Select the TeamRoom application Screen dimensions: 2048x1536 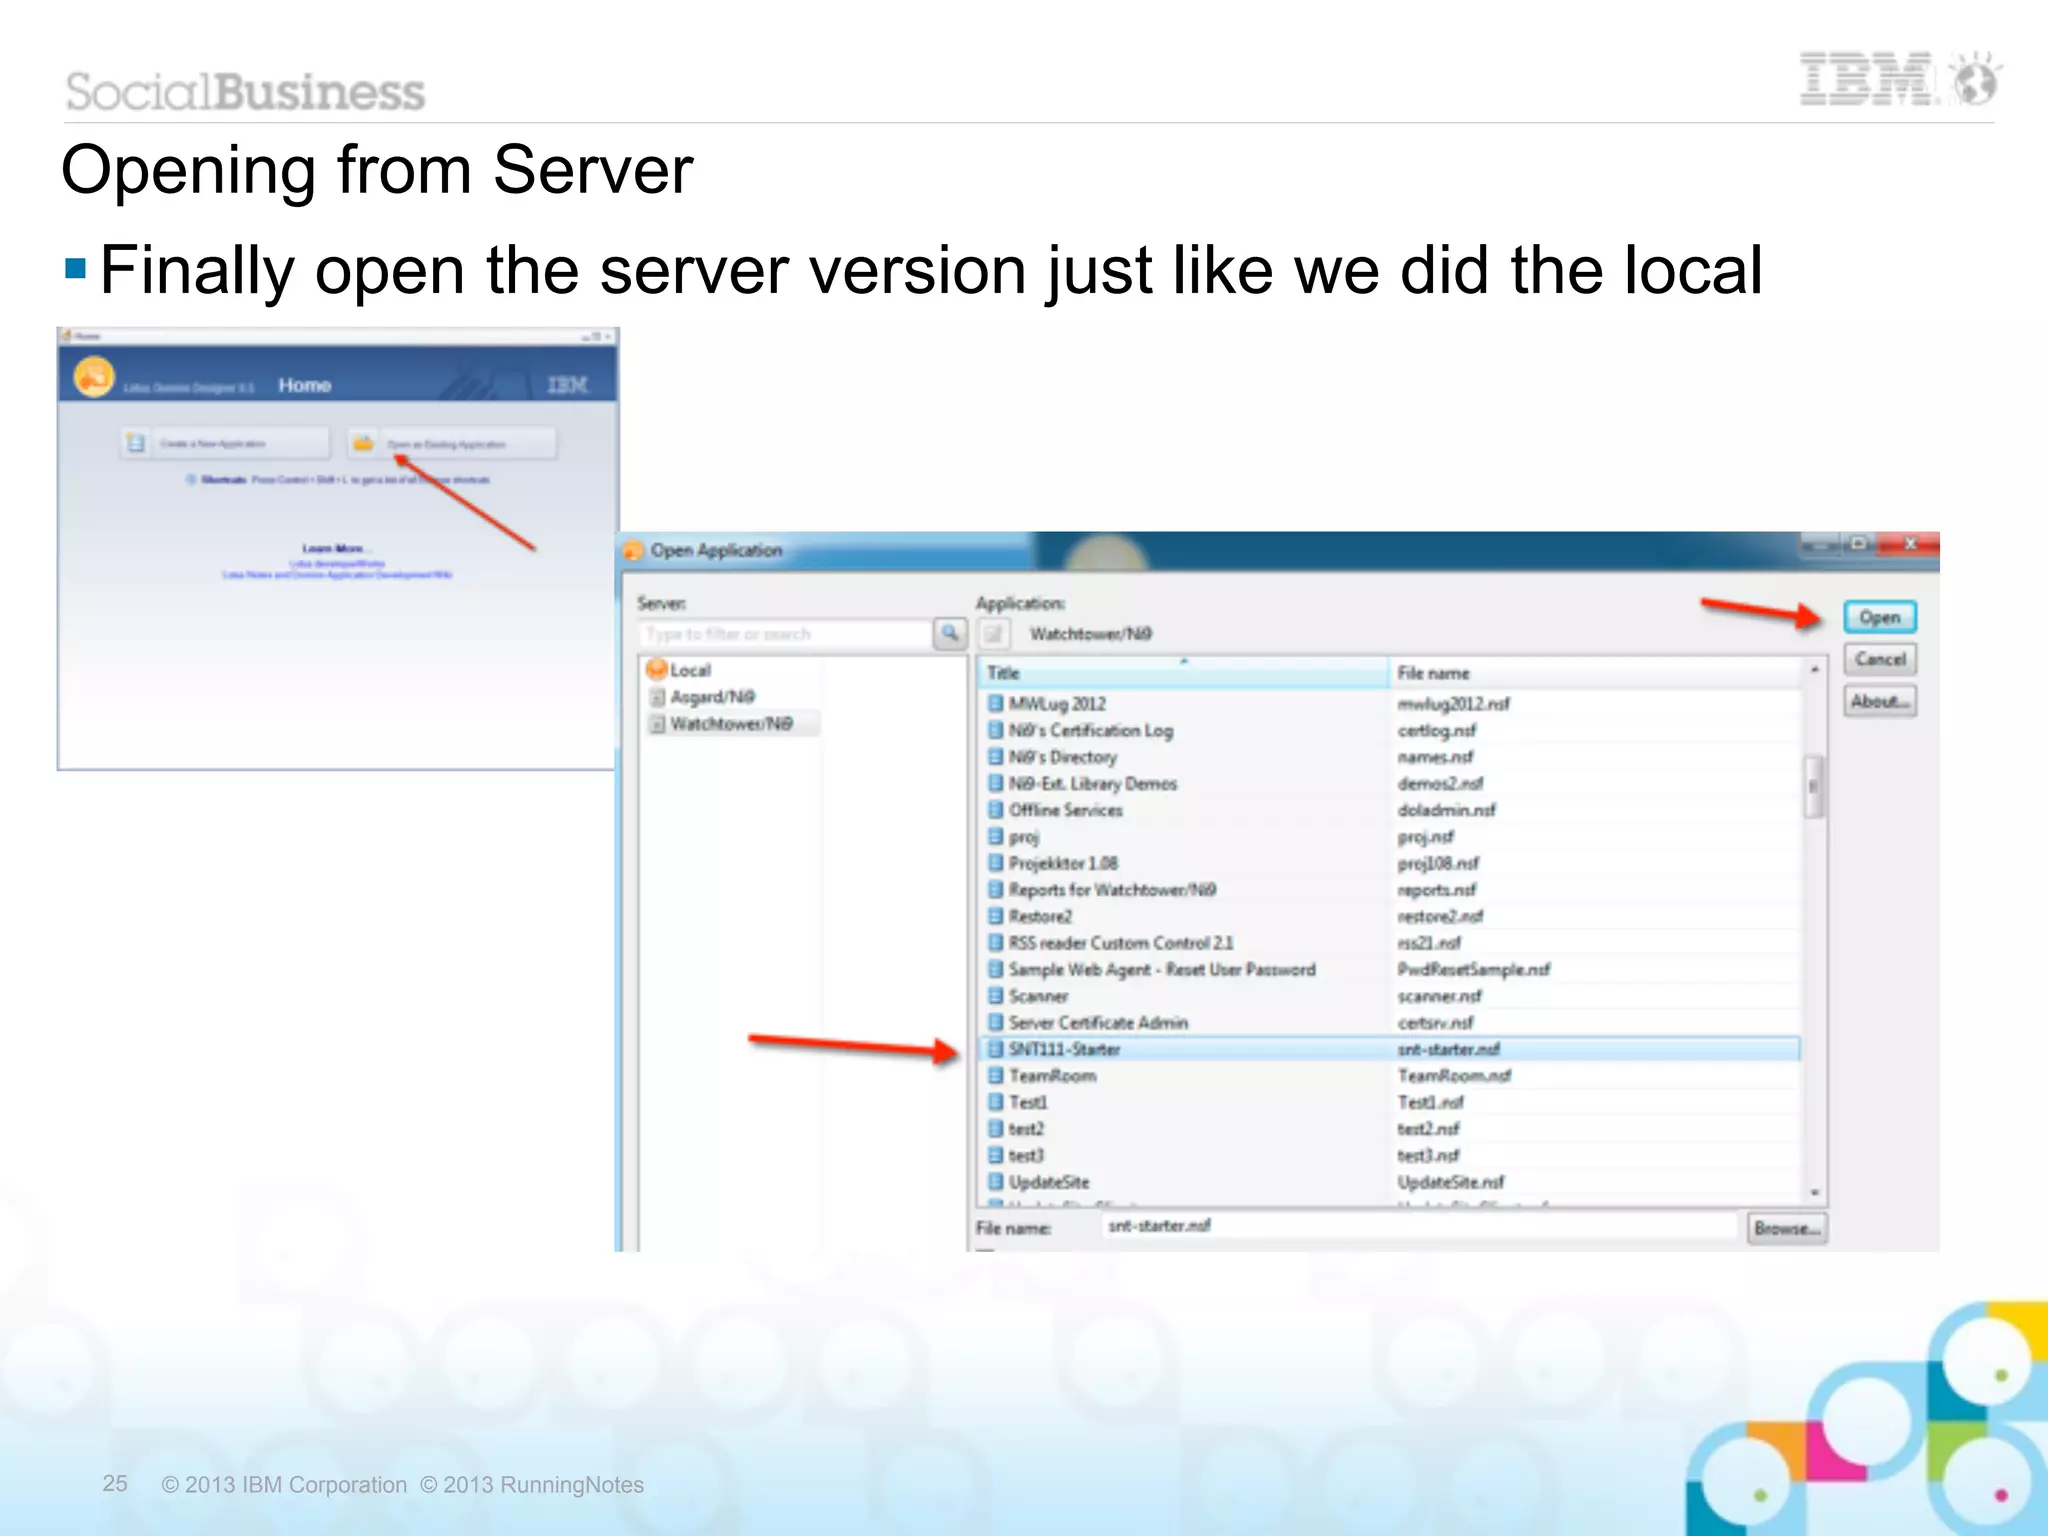pyautogui.click(x=1390, y=1076)
